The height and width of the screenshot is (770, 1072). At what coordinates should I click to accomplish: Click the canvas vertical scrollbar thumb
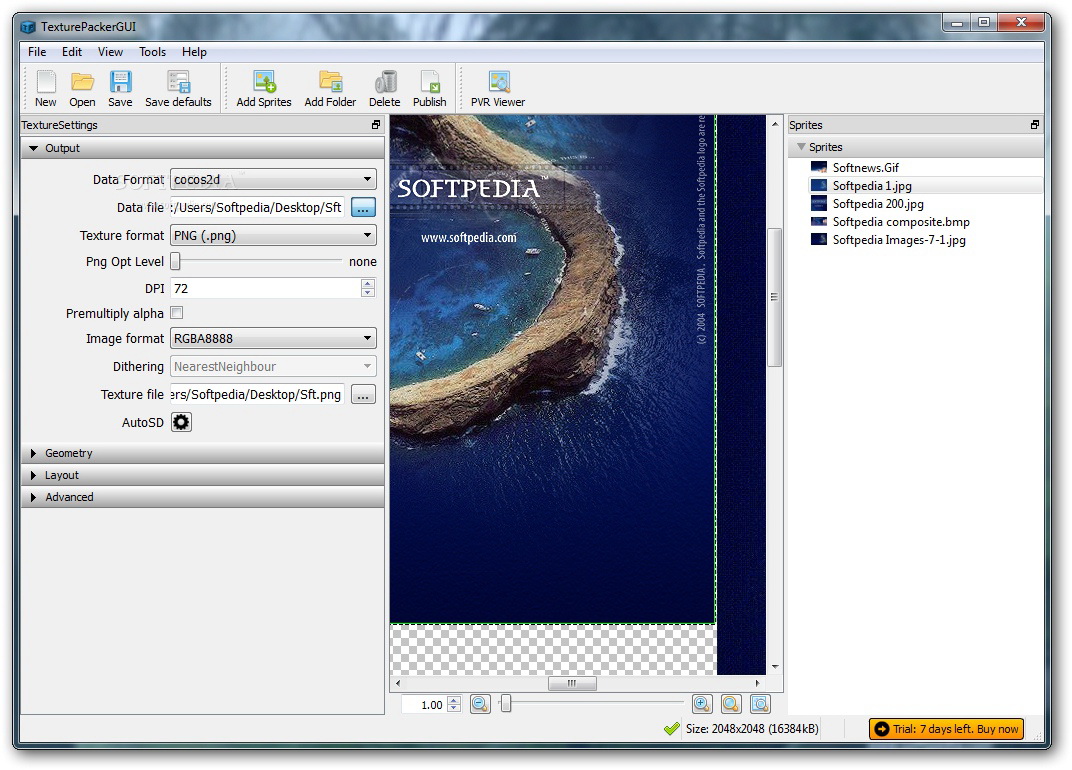[x=775, y=297]
